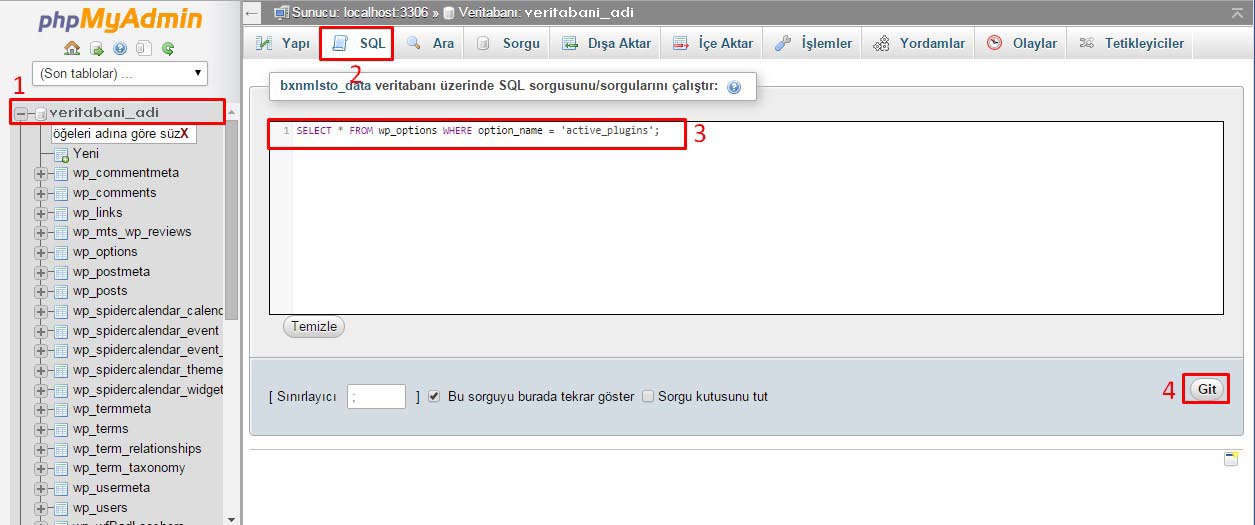This screenshot has height=525, width=1255.
Task: Click the table icon next to wp_comments
Action: (61, 193)
